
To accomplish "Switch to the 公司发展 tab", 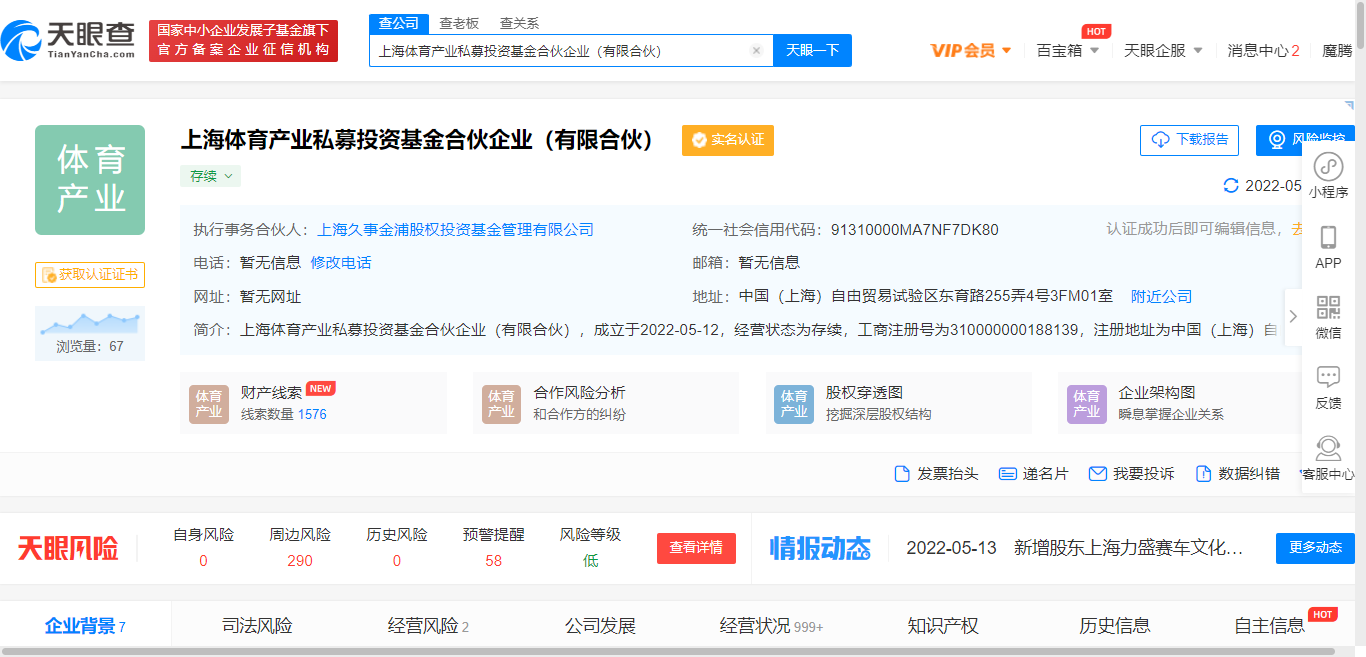I will pyautogui.click(x=600, y=626).
